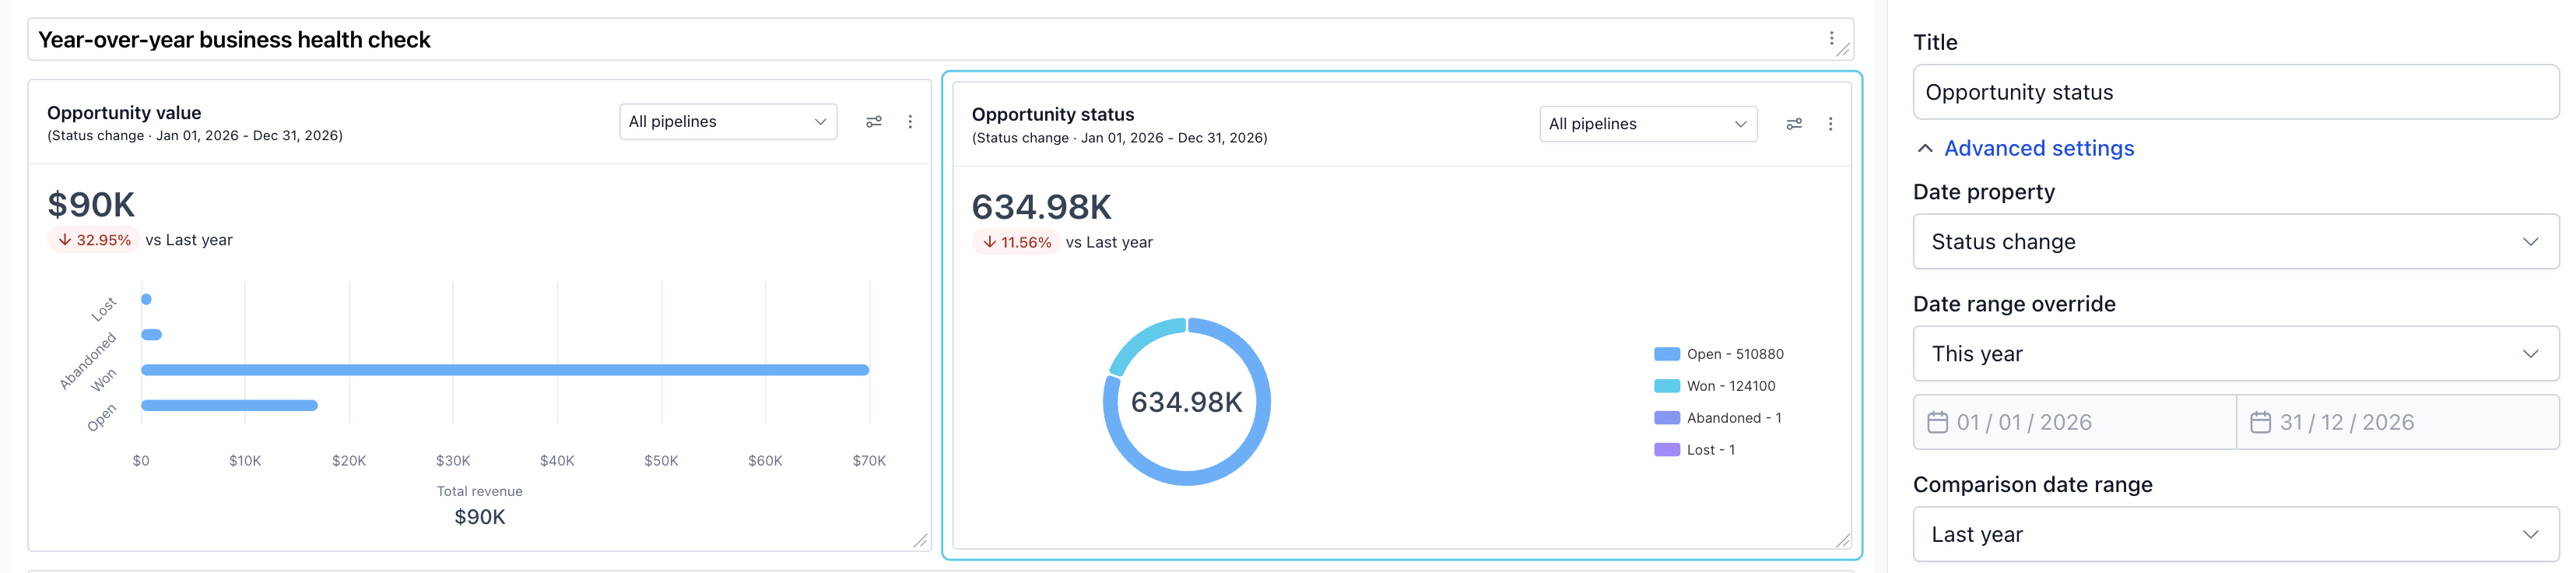
Task: Toggle Open legend entry in donut chart
Action: coord(1719,354)
